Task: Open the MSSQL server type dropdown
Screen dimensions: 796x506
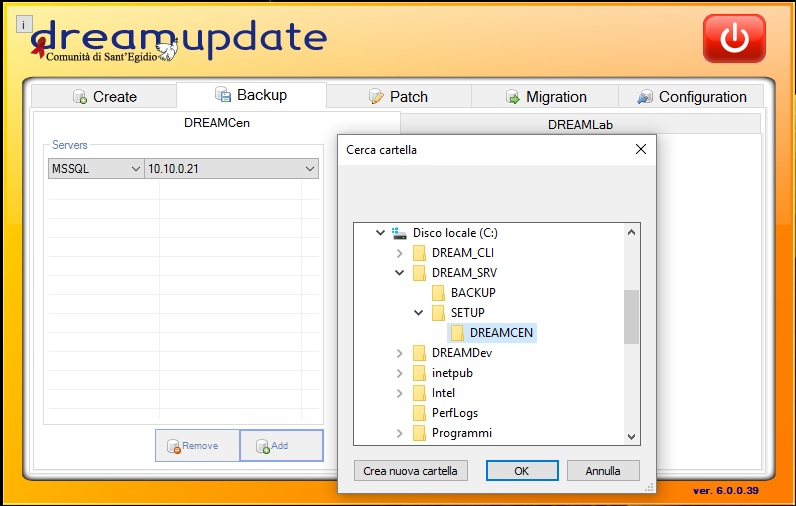Action: point(96,168)
